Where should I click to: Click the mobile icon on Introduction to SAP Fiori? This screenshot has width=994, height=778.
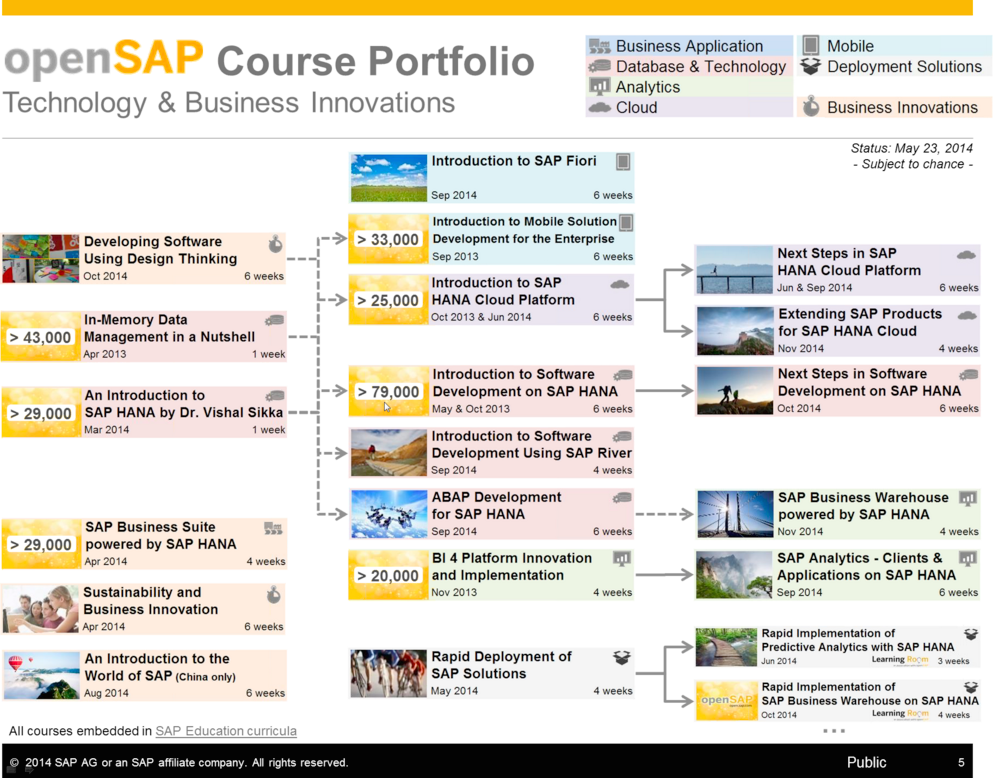[623, 162]
